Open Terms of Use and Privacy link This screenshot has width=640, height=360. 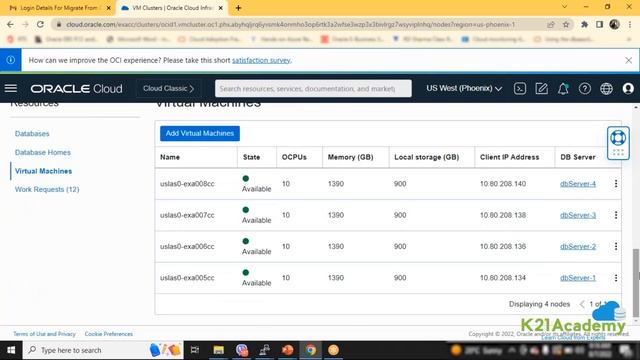[x=44, y=334]
